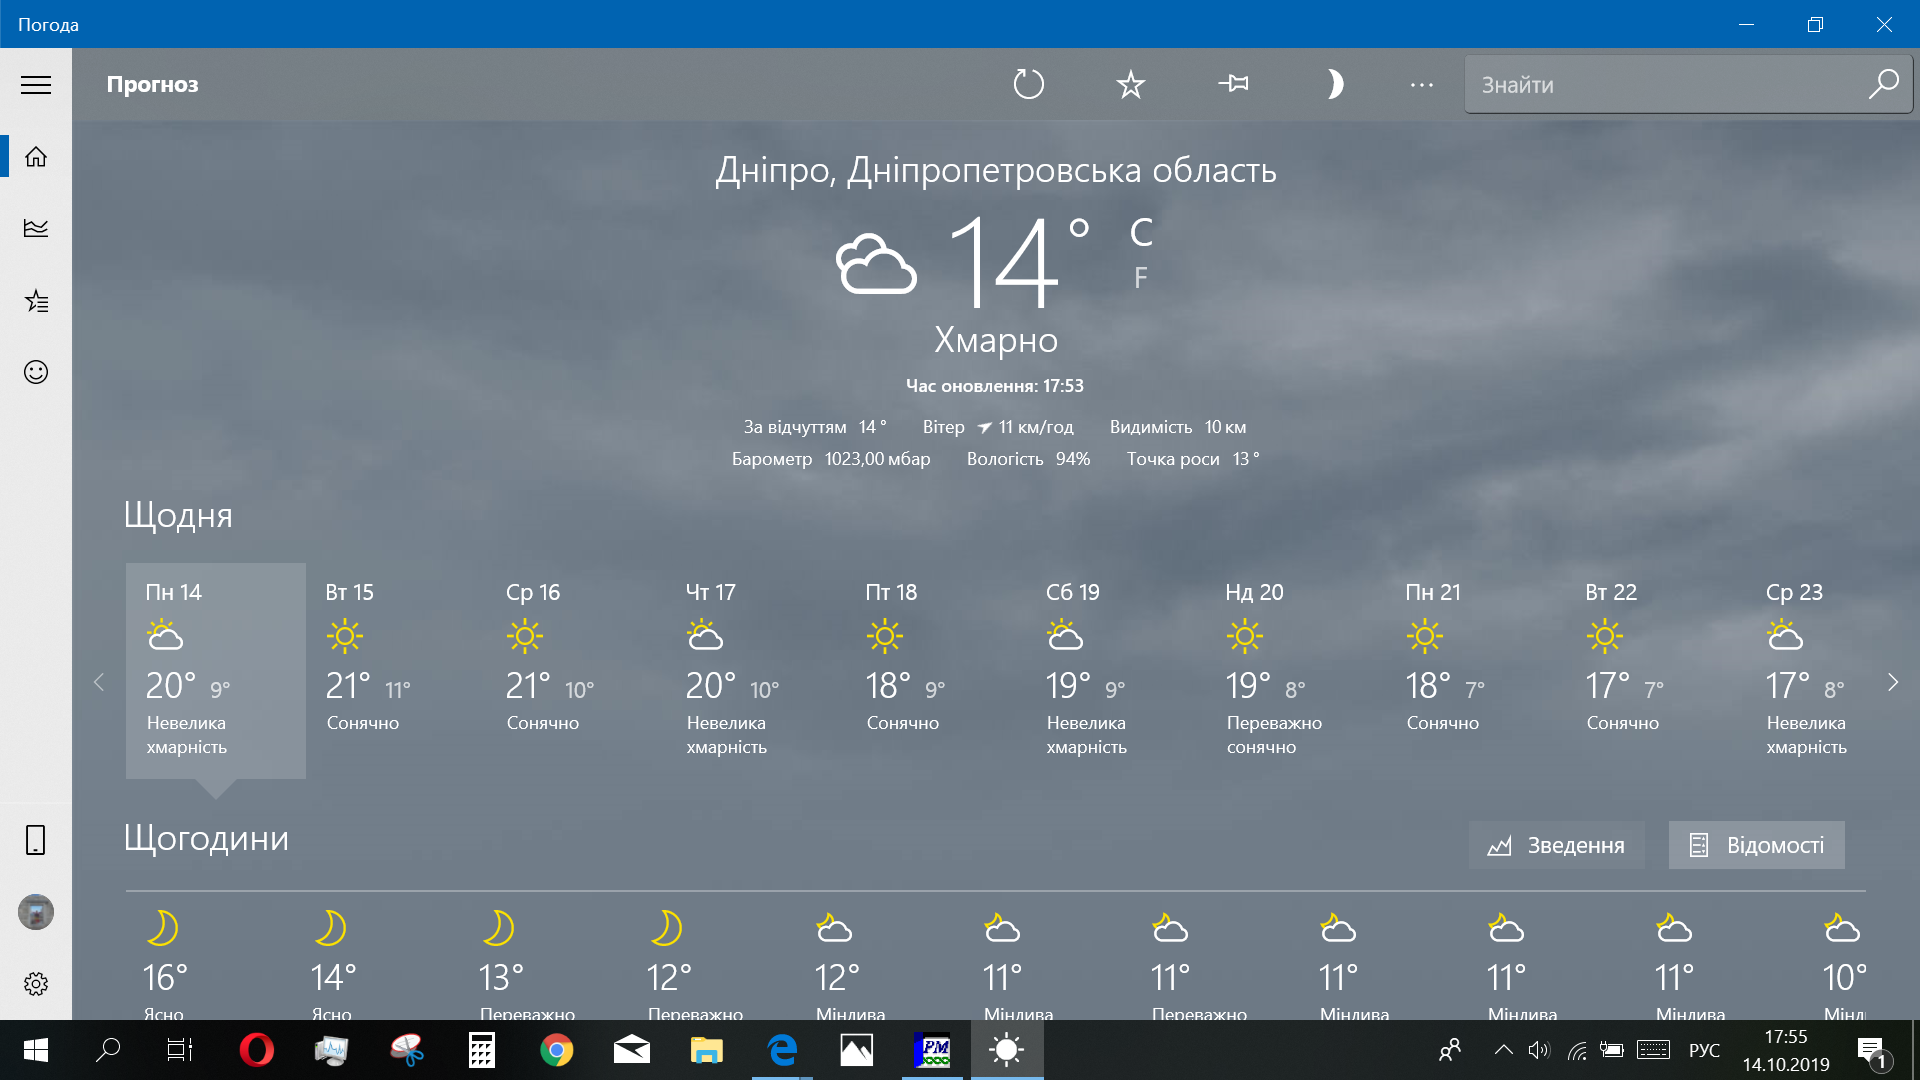Screen dimensions: 1920x1080
Task: Go to Forecast home in sidebar
Action: 36,157
